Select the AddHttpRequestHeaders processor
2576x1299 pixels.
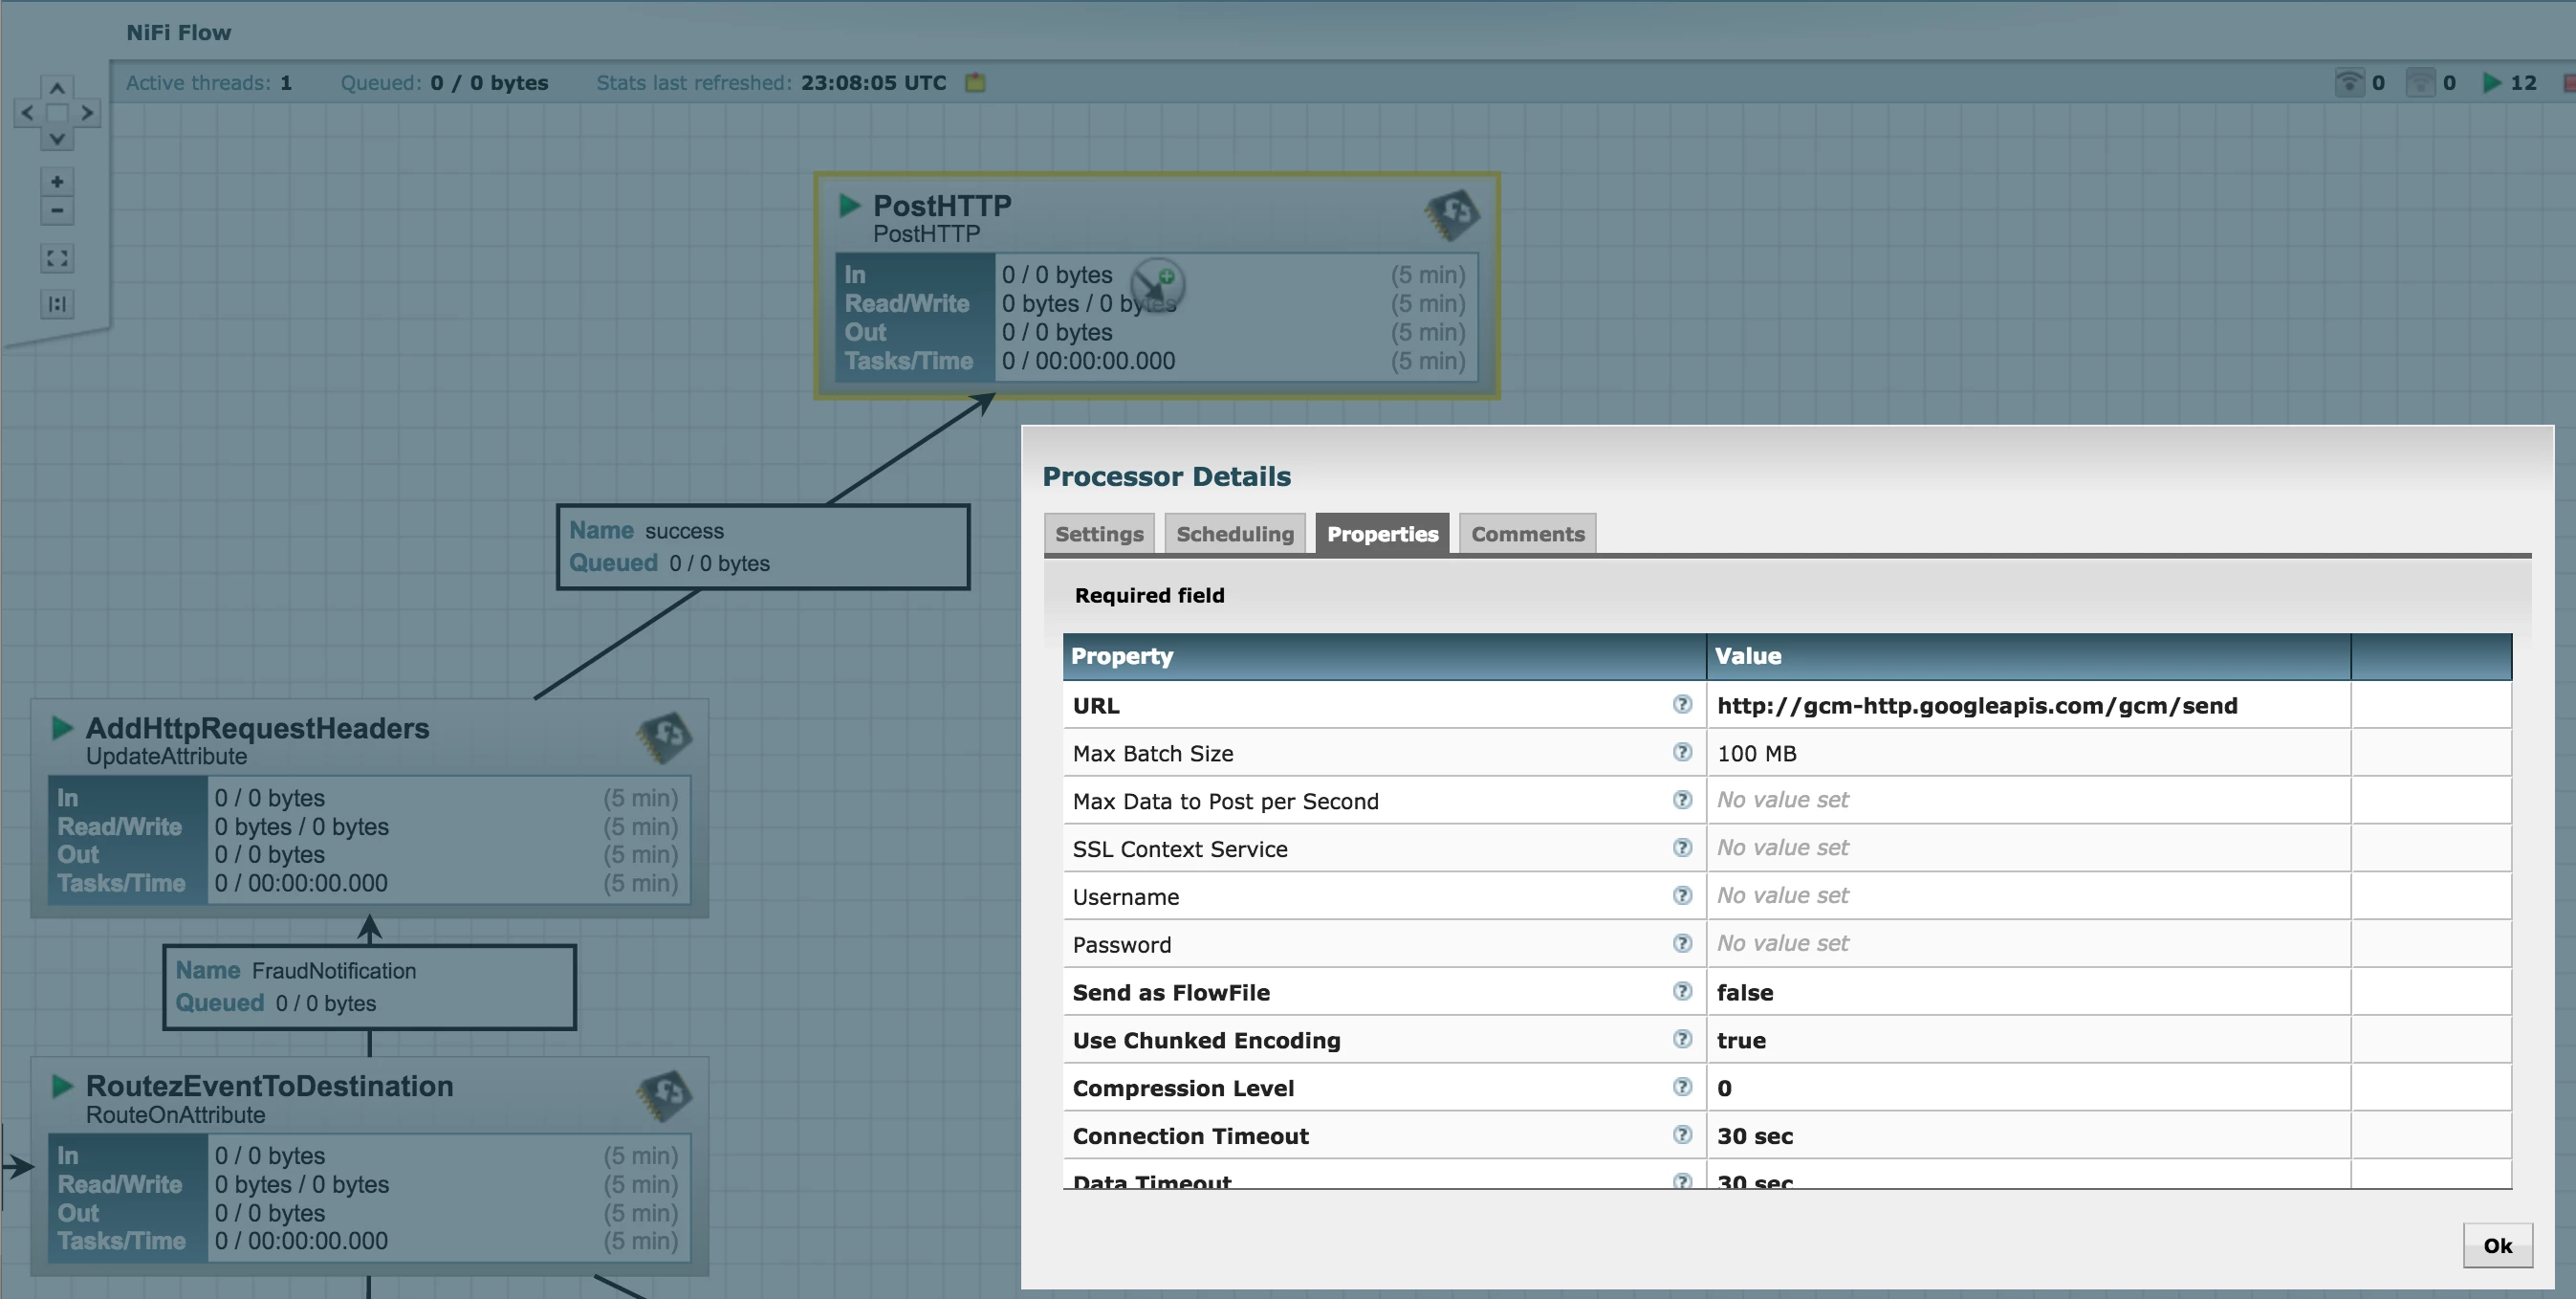click(x=370, y=808)
